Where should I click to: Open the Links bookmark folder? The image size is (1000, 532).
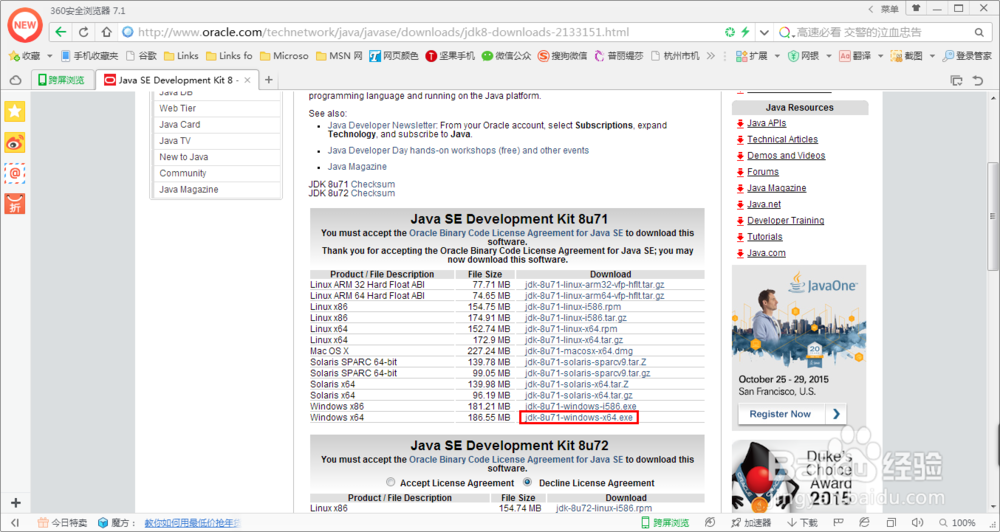(181, 56)
